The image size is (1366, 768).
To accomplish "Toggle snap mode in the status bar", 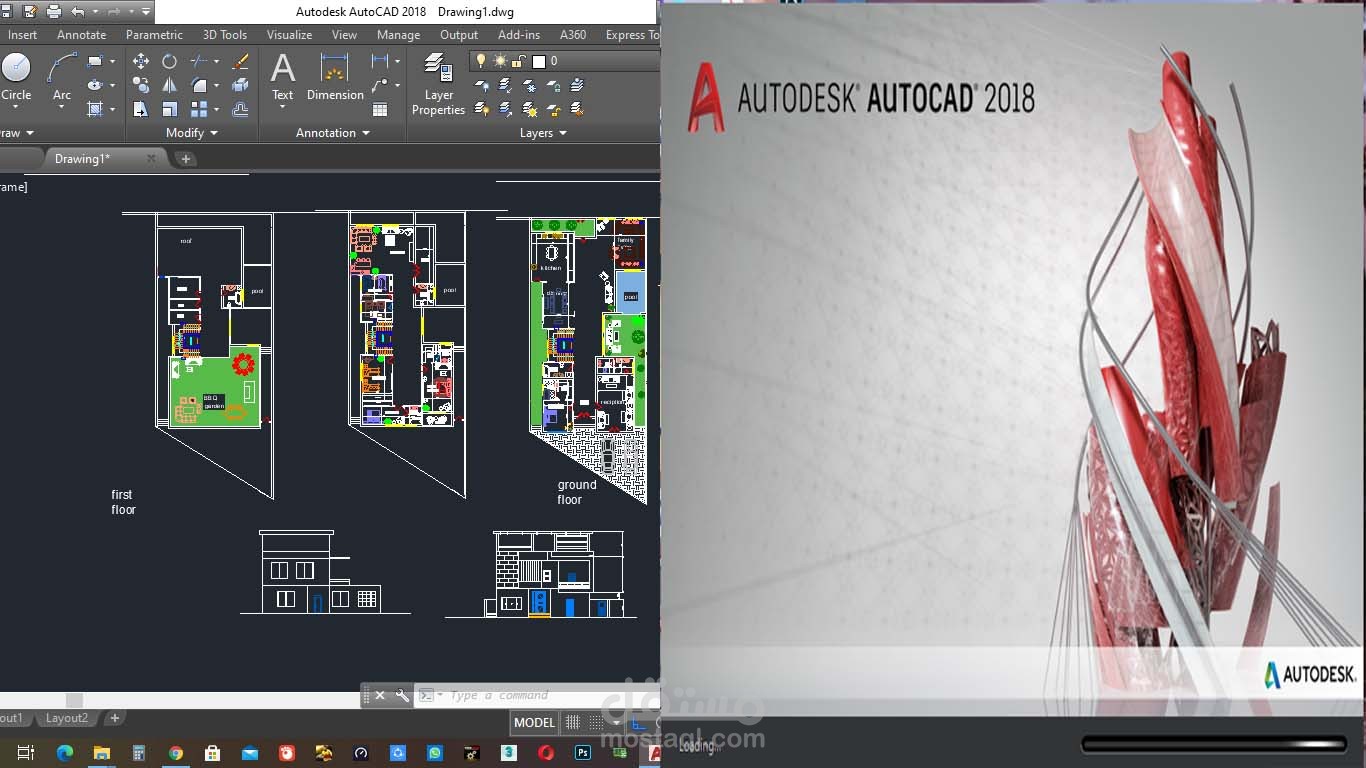I will click(x=597, y=722).
